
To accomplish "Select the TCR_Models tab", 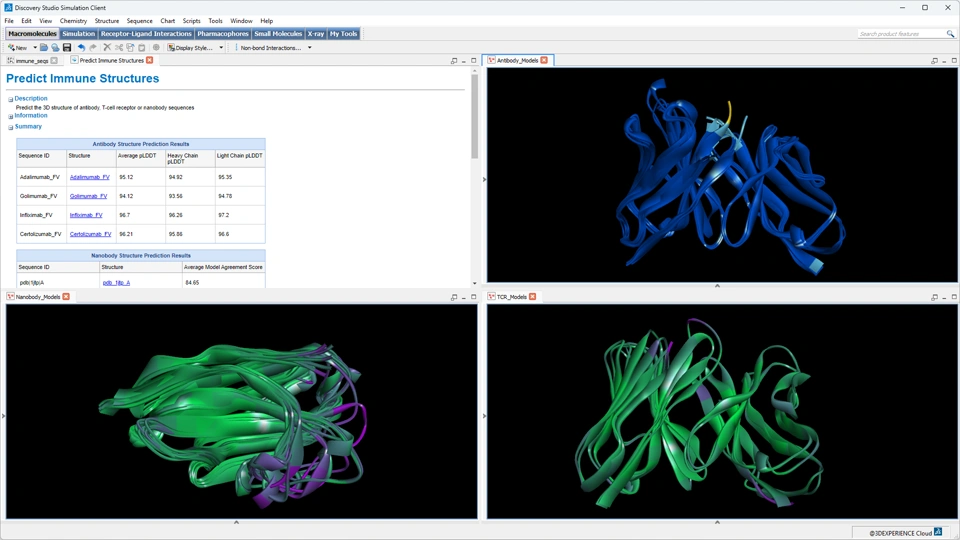I will (x=511, y=296).
